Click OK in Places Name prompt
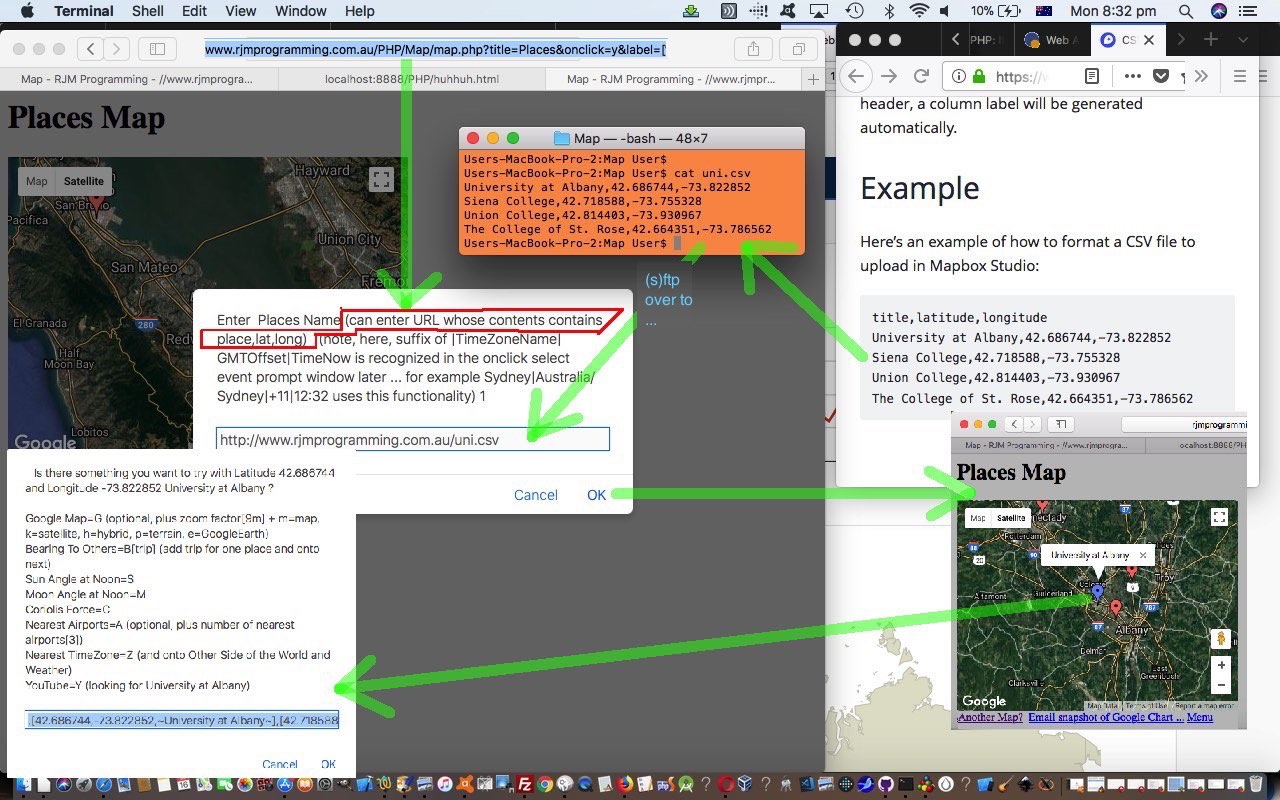Viewport: 1280px width, 800px height. point(596,495)
